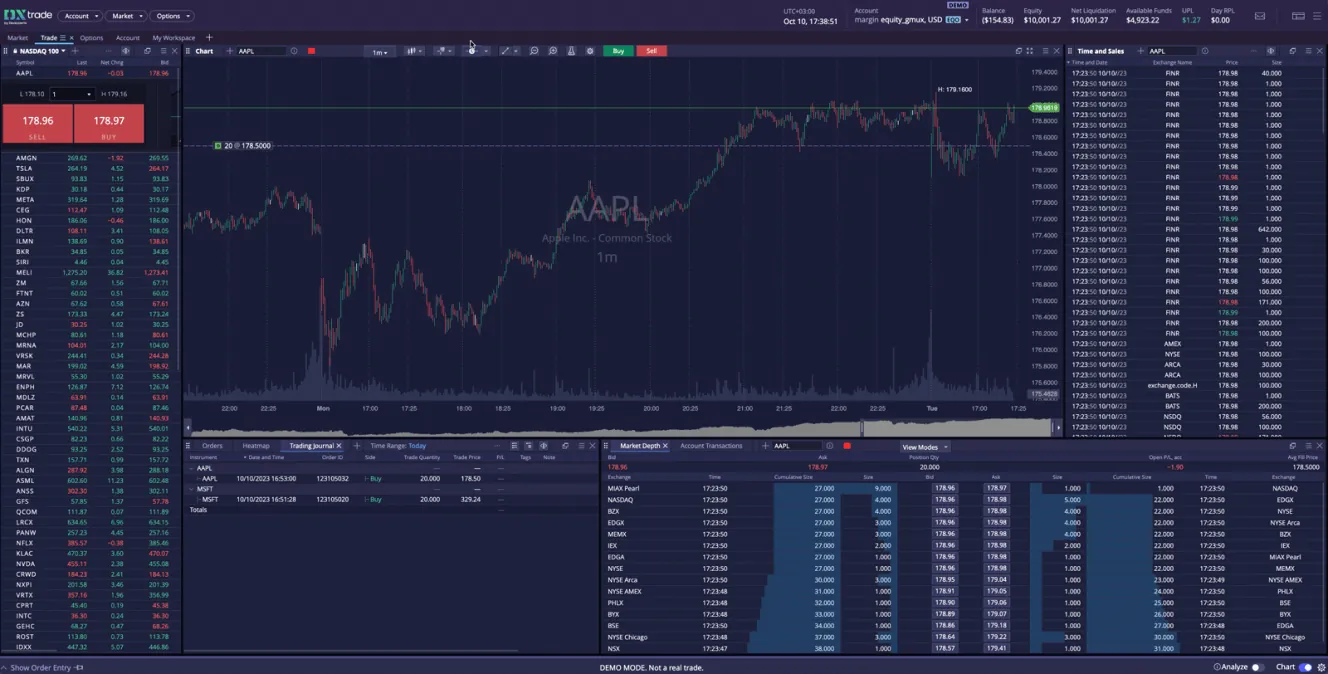The height and width of the screenshot is (674, 1328).
Task: Detach the Chart panel into a window
Action: [1019, 51]
